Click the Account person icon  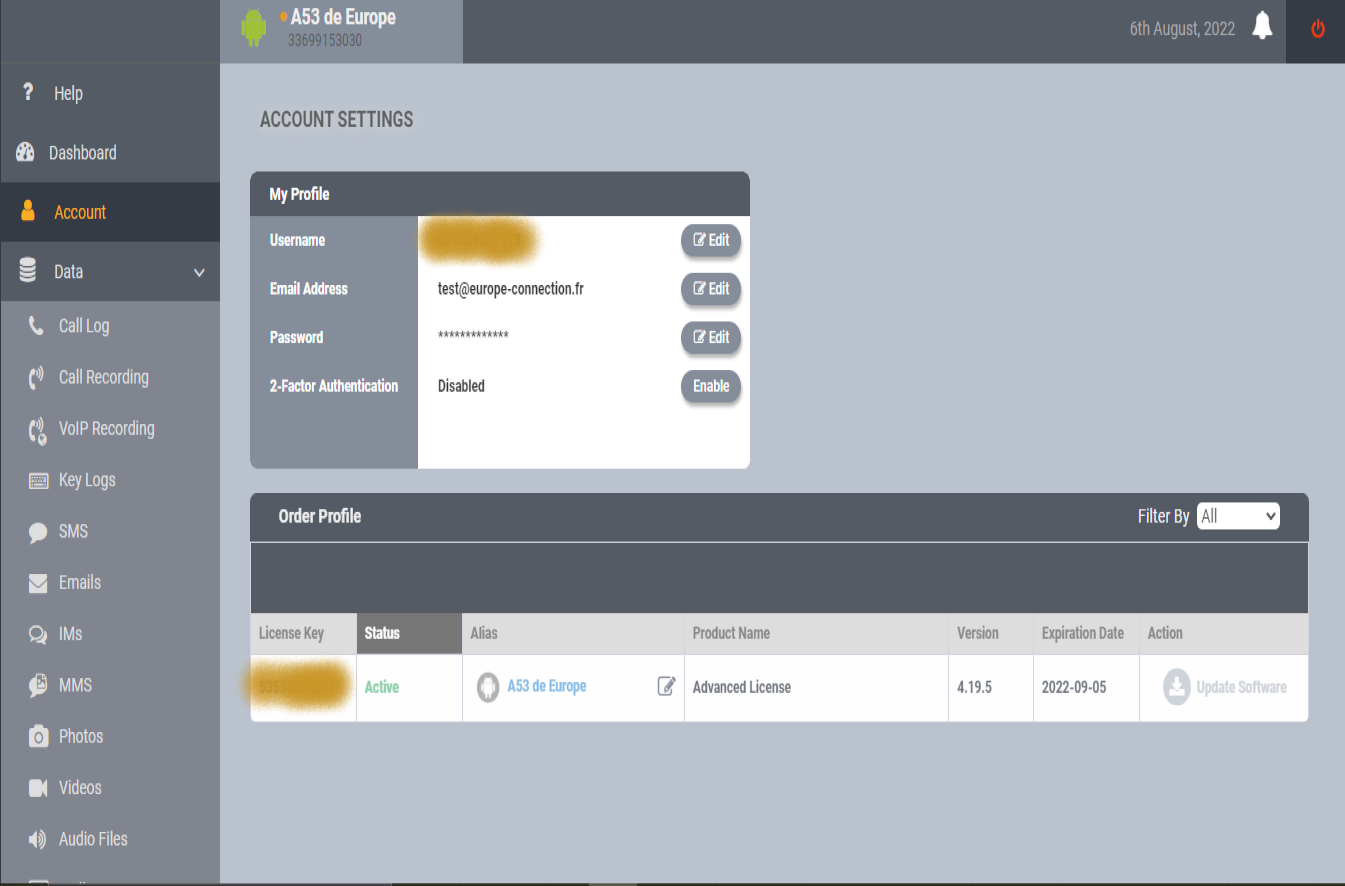(28, 211)
